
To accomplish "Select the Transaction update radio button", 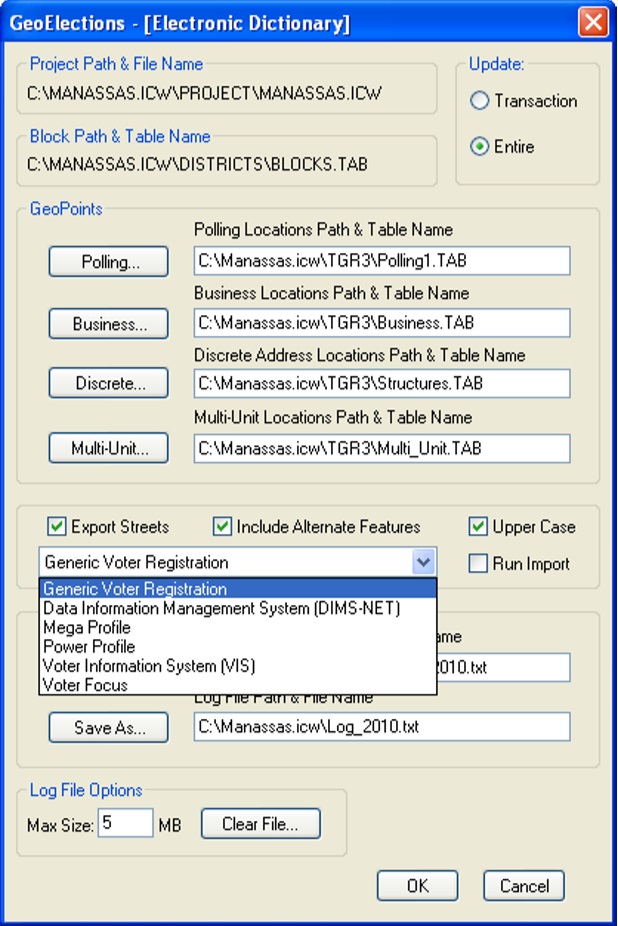I will click(x=480, y=101).
